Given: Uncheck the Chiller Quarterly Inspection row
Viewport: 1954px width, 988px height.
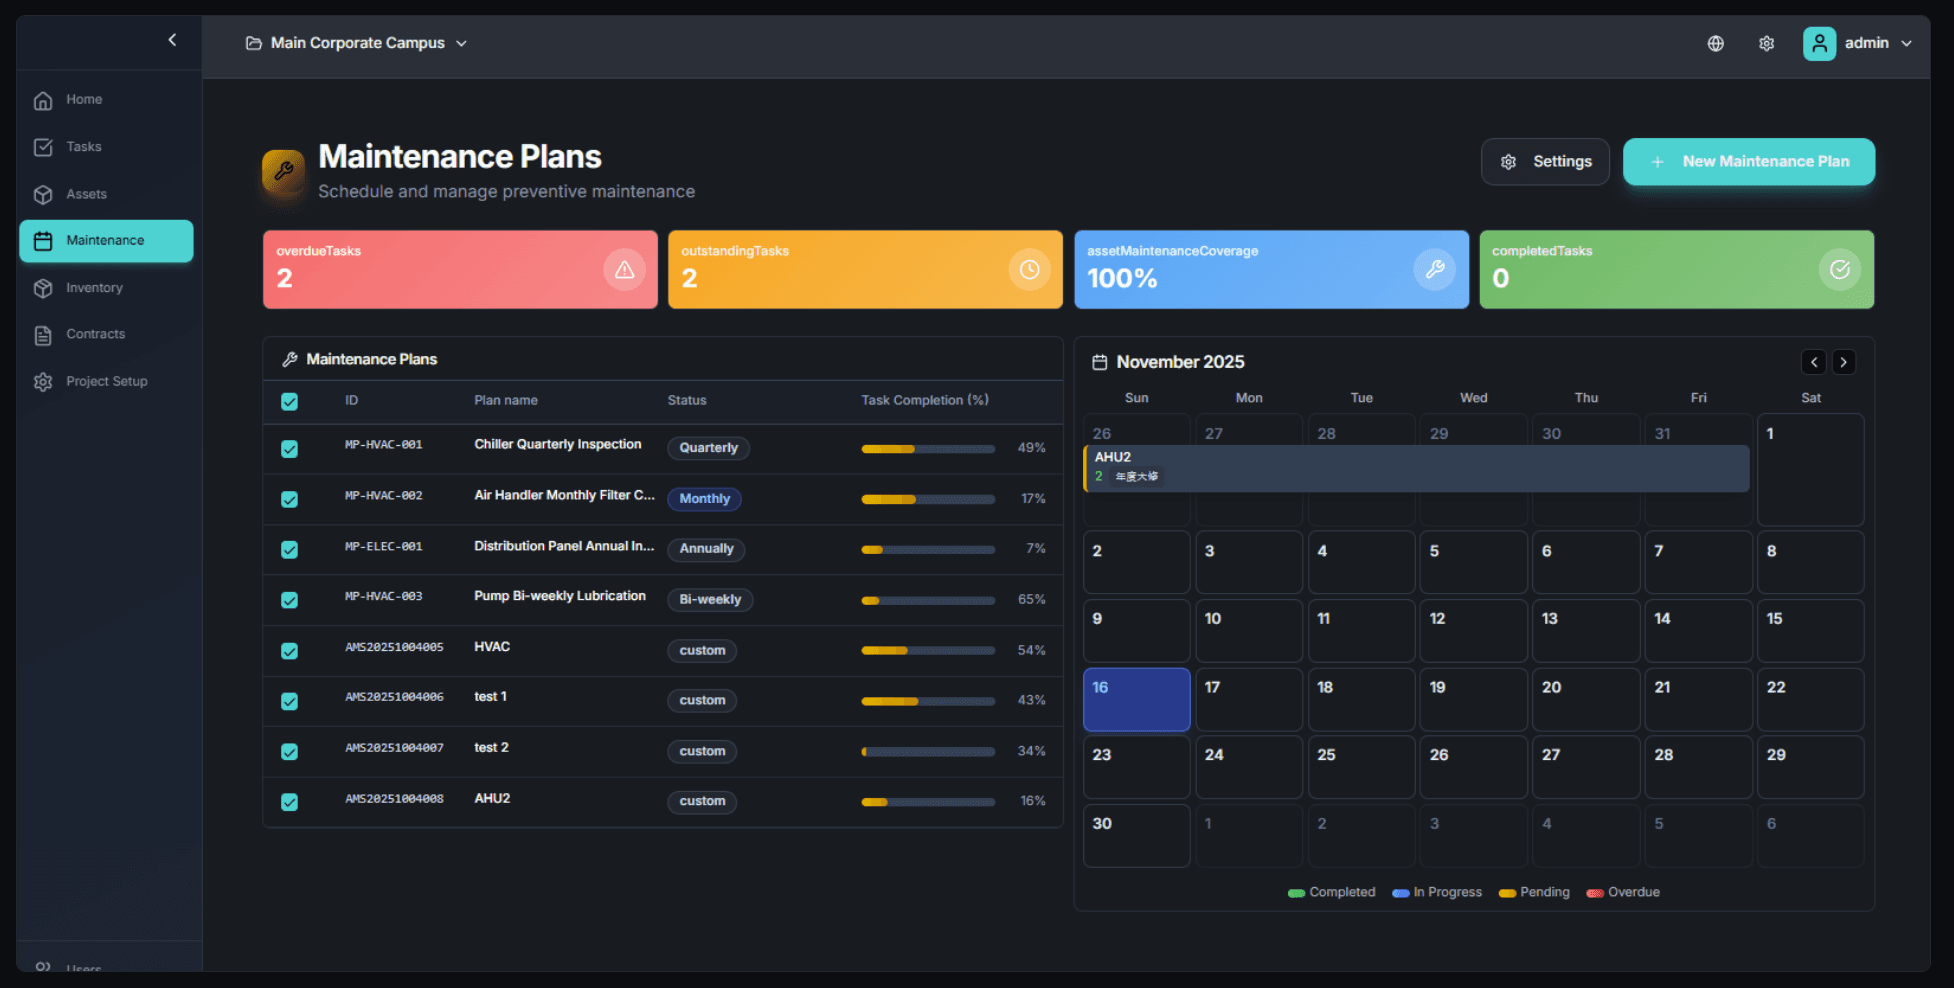Looking at the screenshot, I should (289, 449).
